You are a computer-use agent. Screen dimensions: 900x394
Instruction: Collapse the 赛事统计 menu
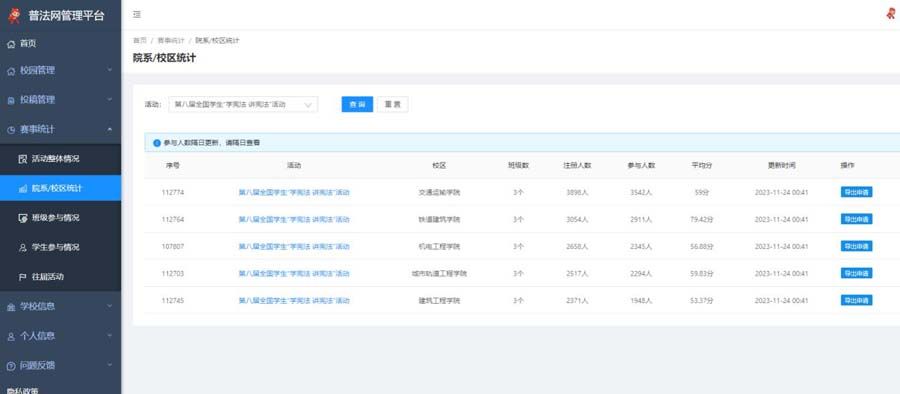[60, 129]
